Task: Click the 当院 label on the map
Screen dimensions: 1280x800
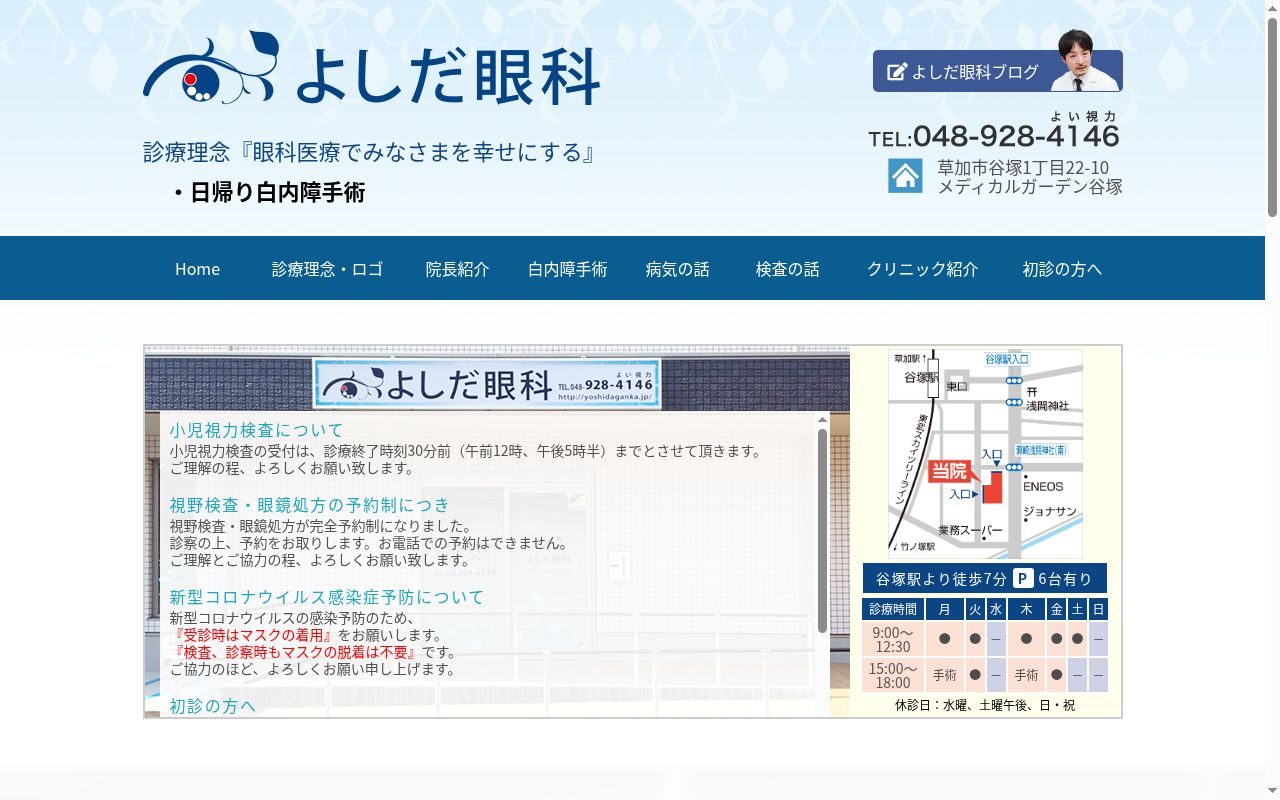Action: click(x=949, y=471)
